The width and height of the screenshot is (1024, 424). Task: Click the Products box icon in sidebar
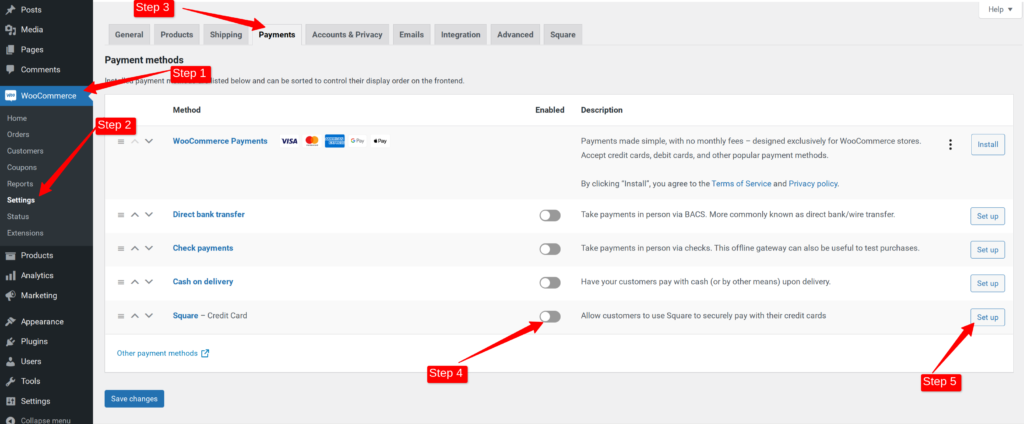tap(10, 255)
